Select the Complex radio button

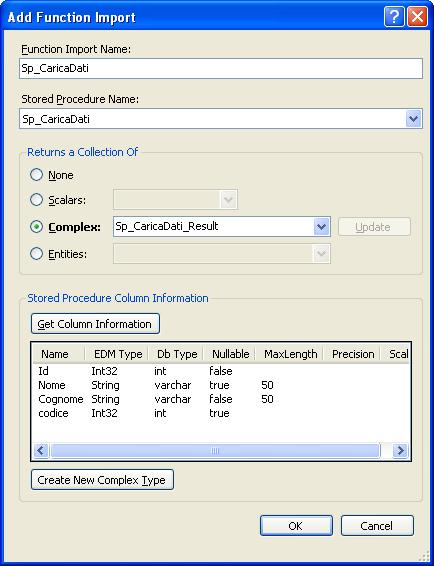36,227
